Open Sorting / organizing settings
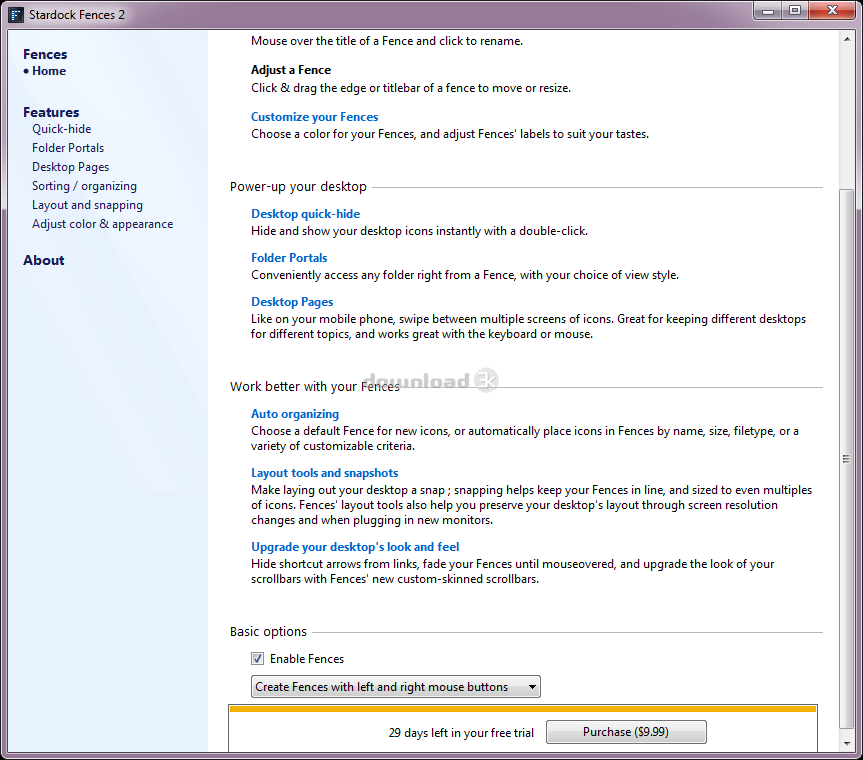This screenshot has height=760, width=863. coord(84,186)
